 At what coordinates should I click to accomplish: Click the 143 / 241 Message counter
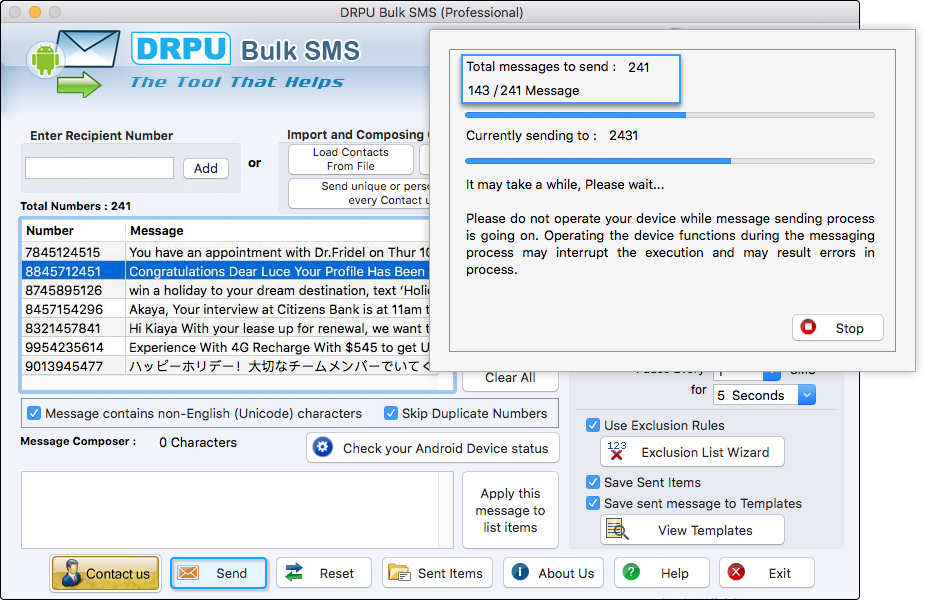pyautogui.click(x=523, y=91)
